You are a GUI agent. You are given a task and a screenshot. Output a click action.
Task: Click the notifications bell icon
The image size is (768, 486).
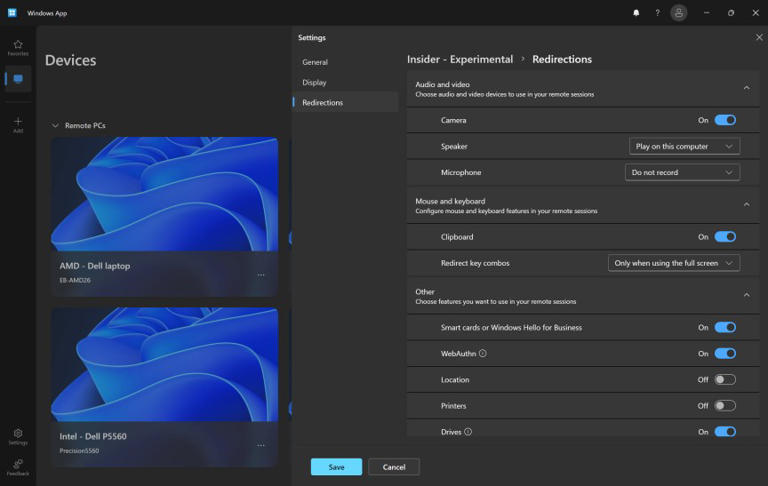(636, 13)
